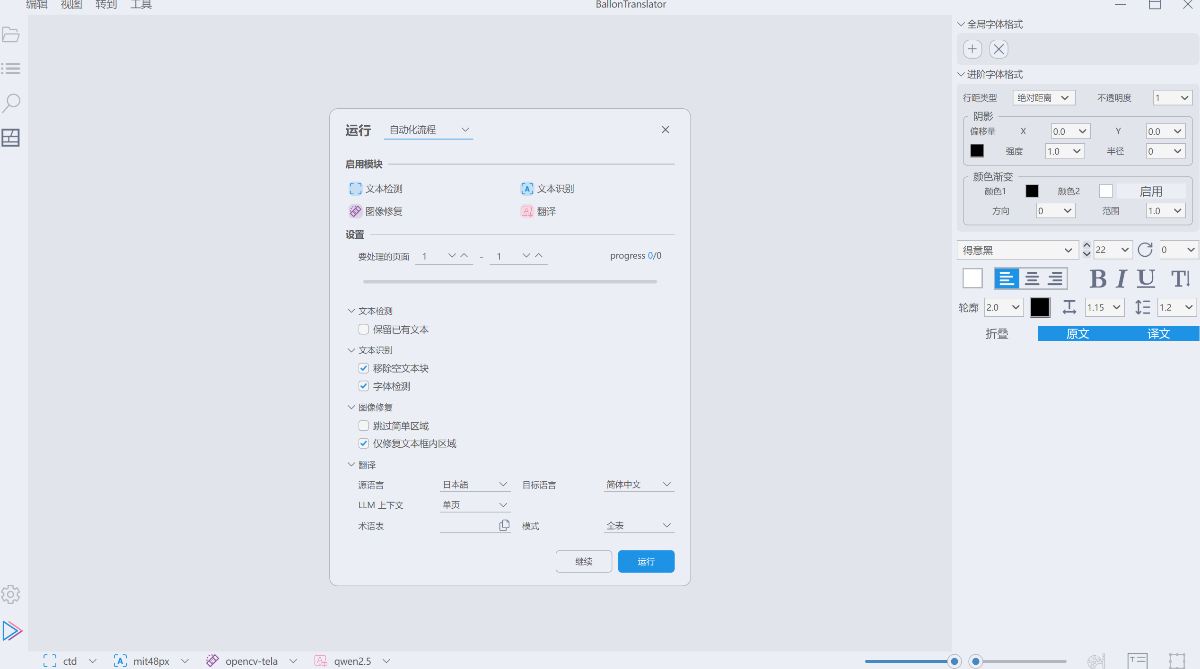
Task: Open source language 日本語 dropdown
Action: (x=476, y=485)
